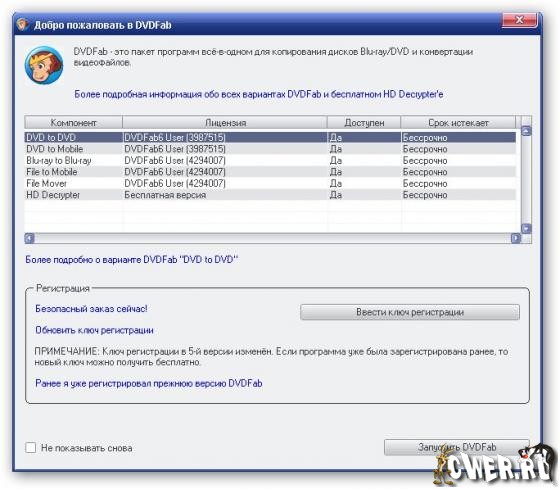Select the DVD to Mobile row
The image size is (560, 489).
270,149
